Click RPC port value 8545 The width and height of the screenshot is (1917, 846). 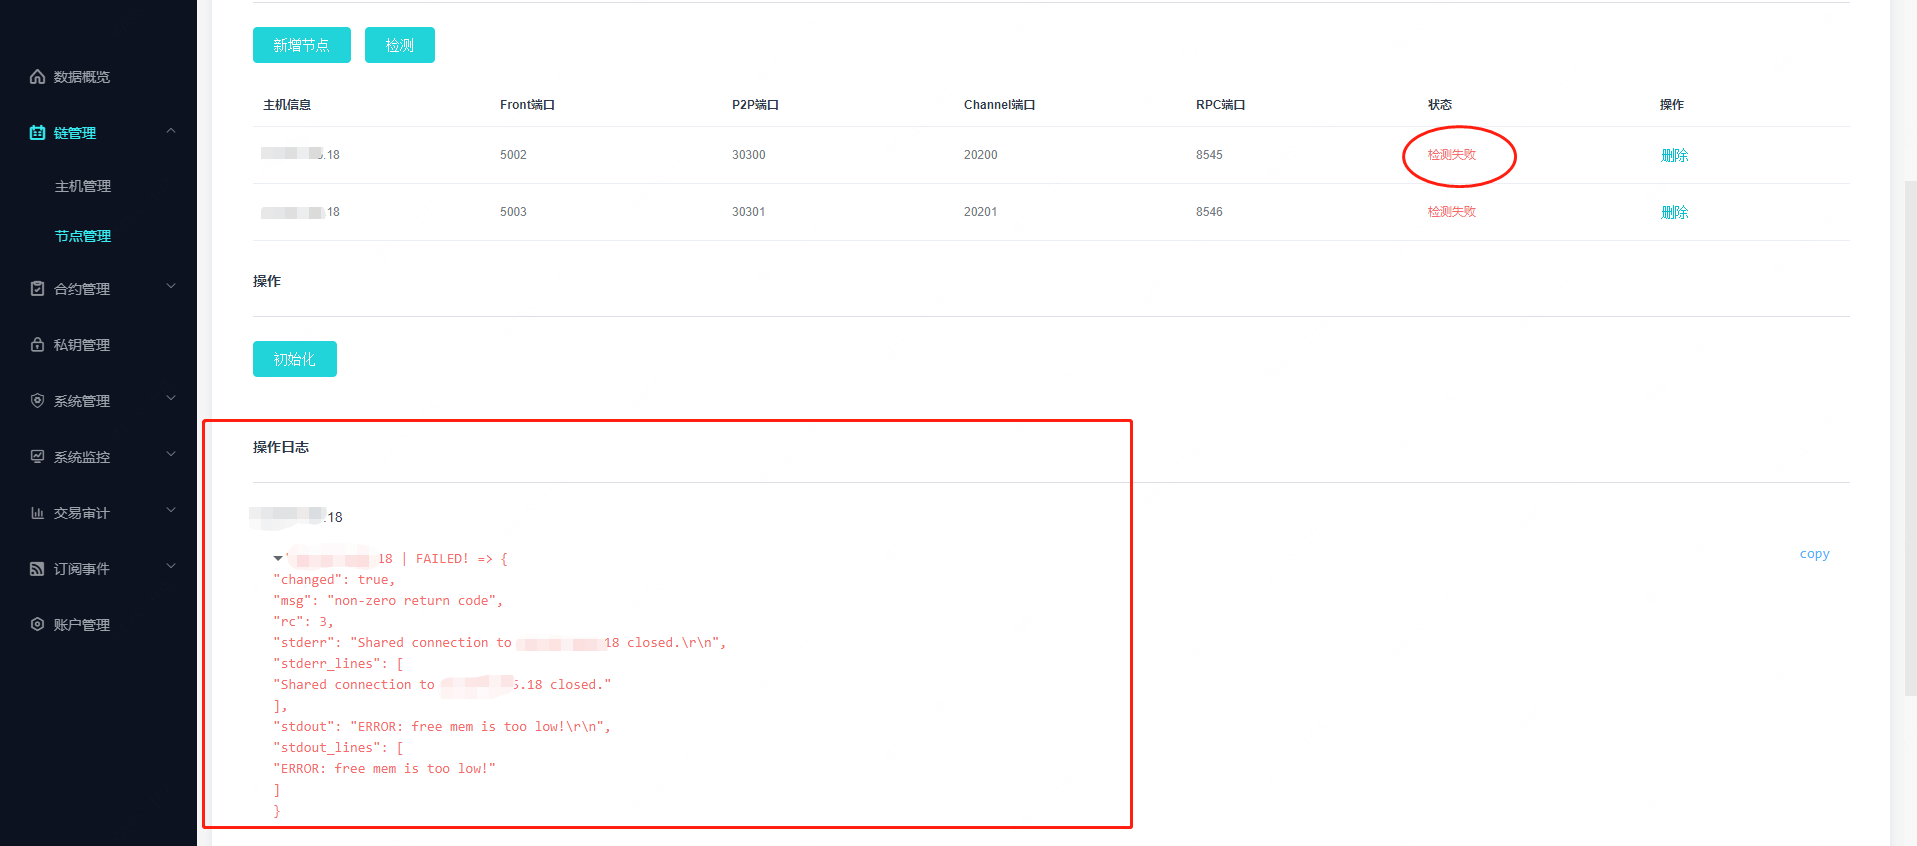(x=1209, y=155)
